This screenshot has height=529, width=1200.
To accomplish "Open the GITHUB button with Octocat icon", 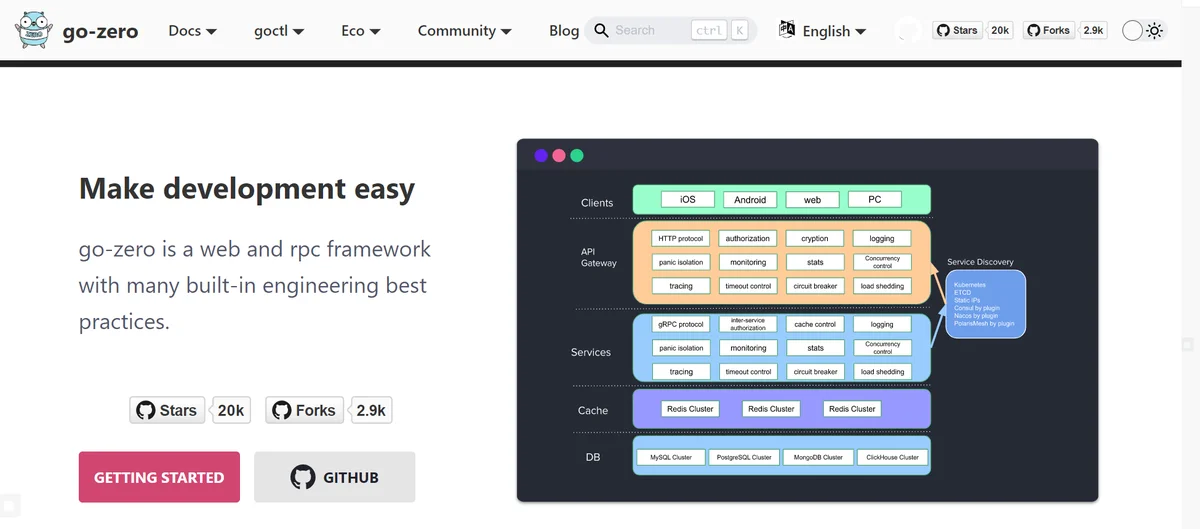I will coord(334,477).
